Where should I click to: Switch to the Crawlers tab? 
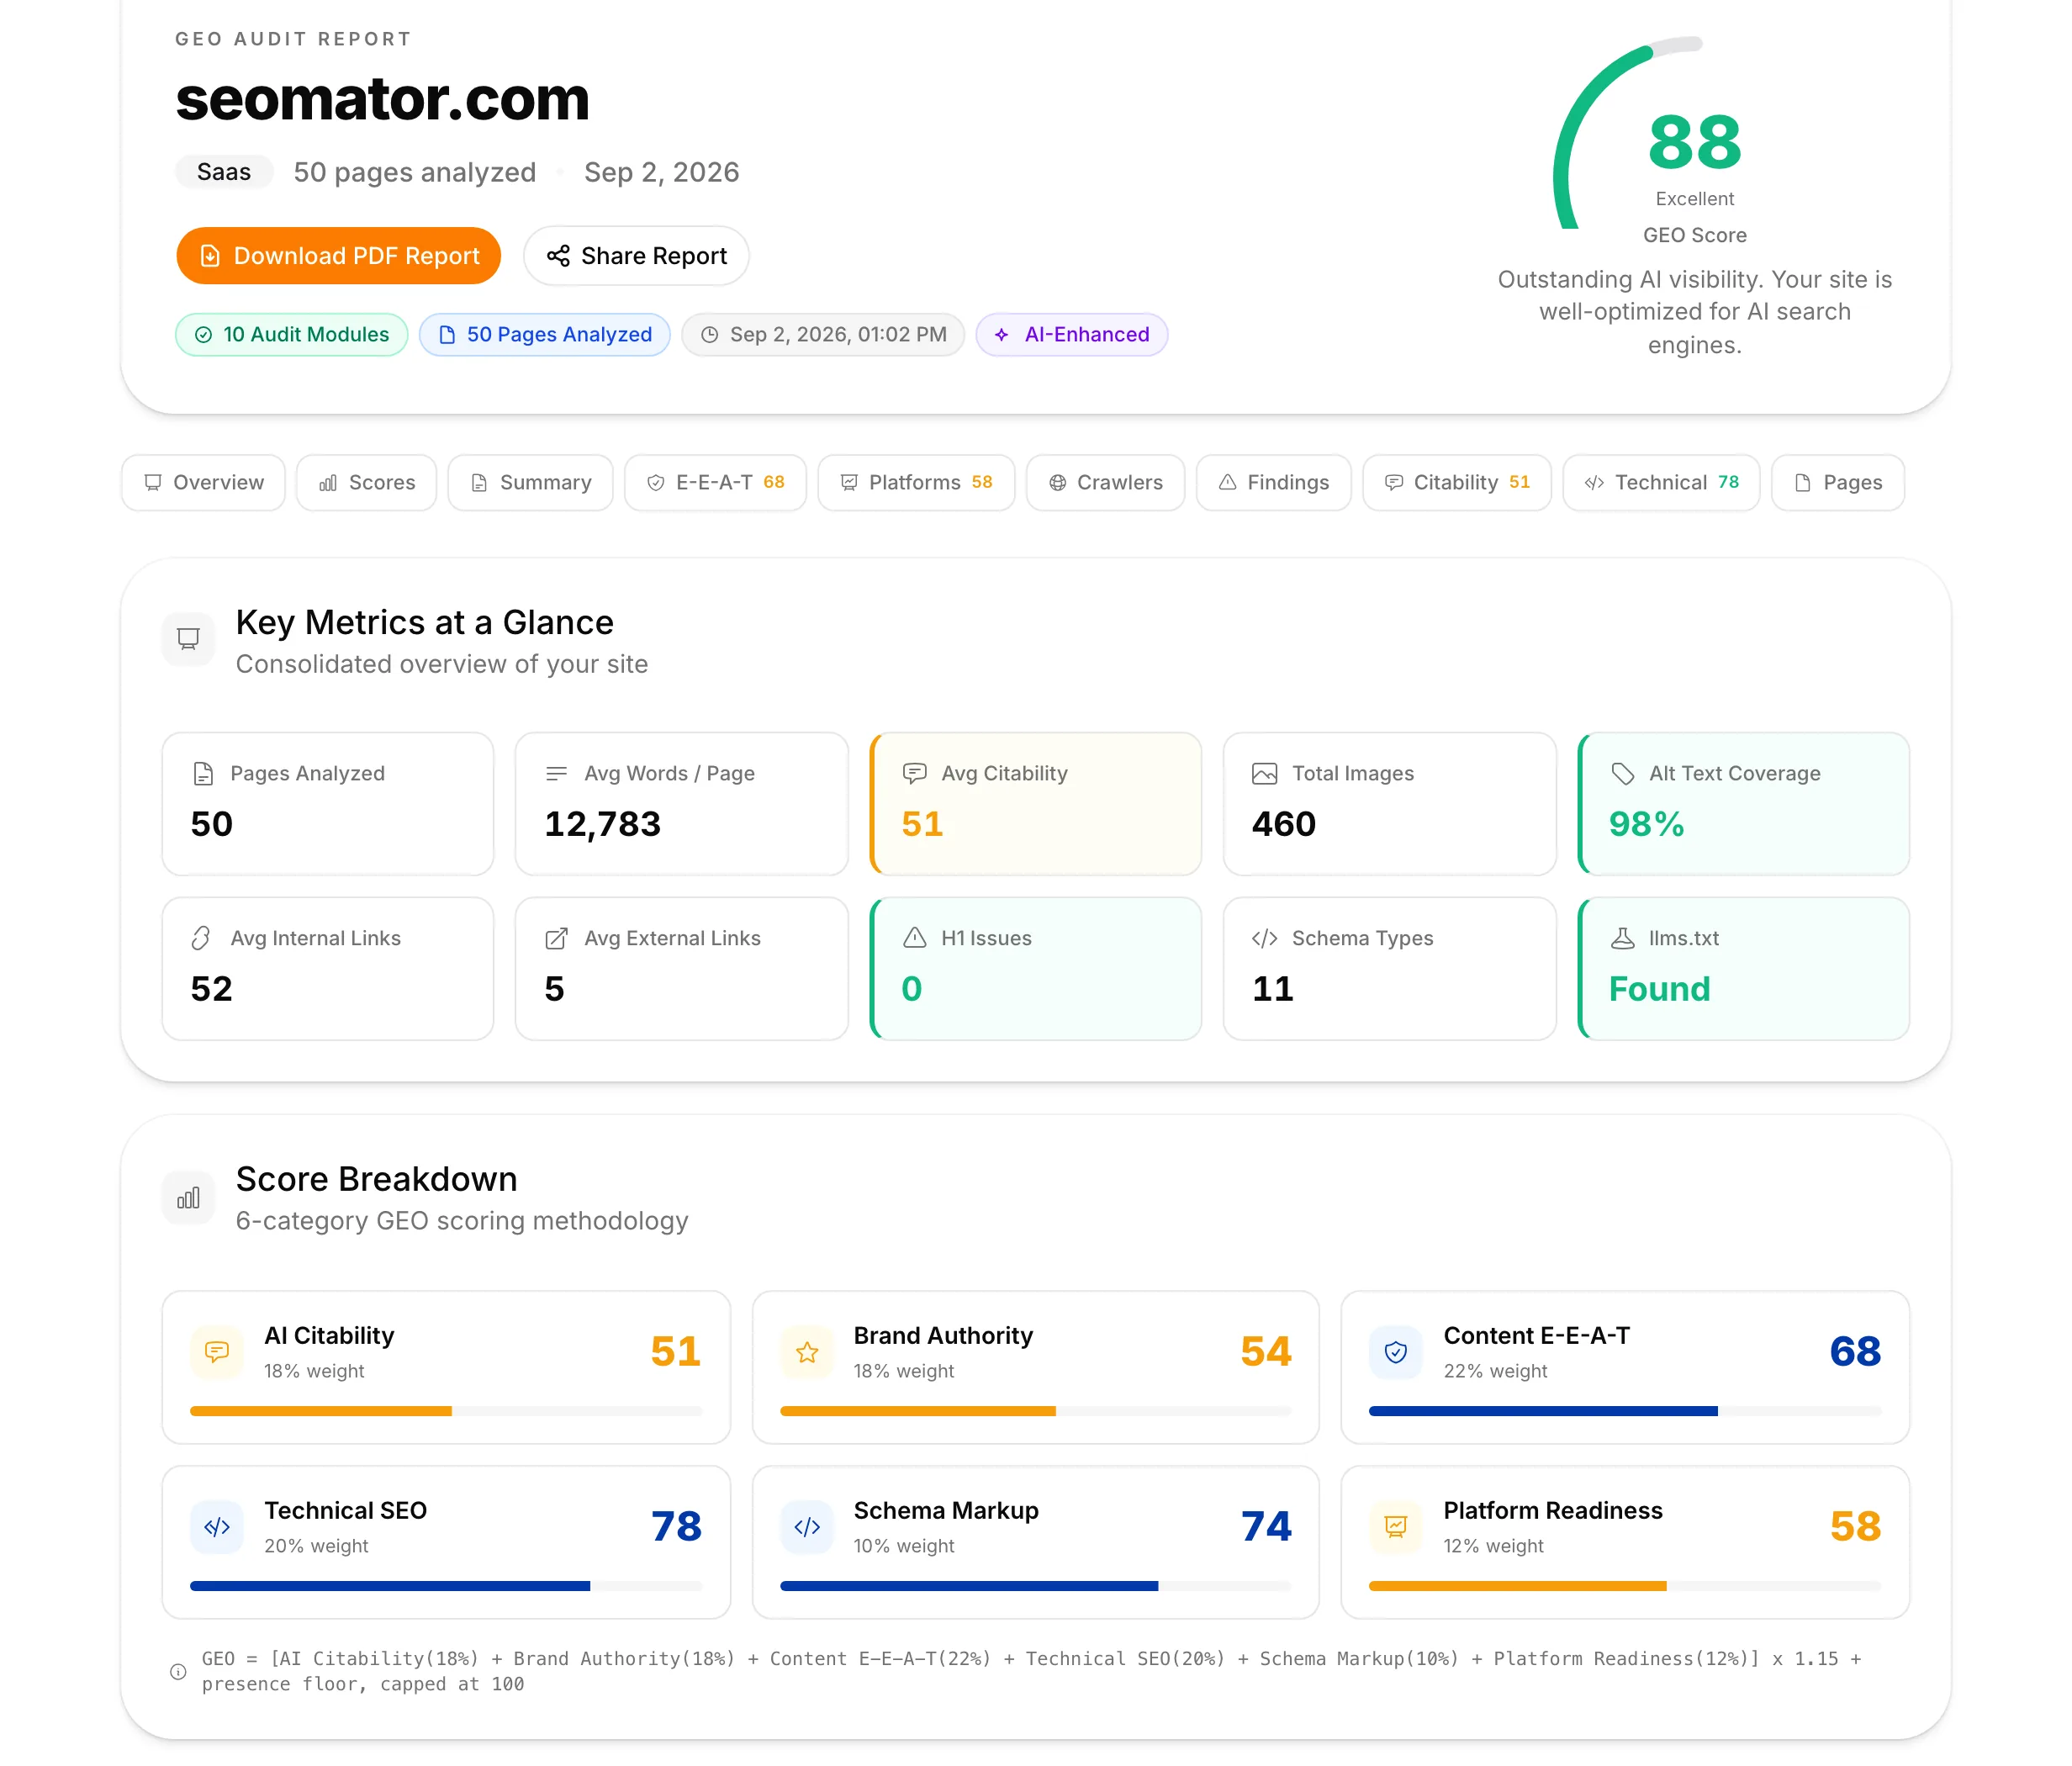tap(1105, 483)
